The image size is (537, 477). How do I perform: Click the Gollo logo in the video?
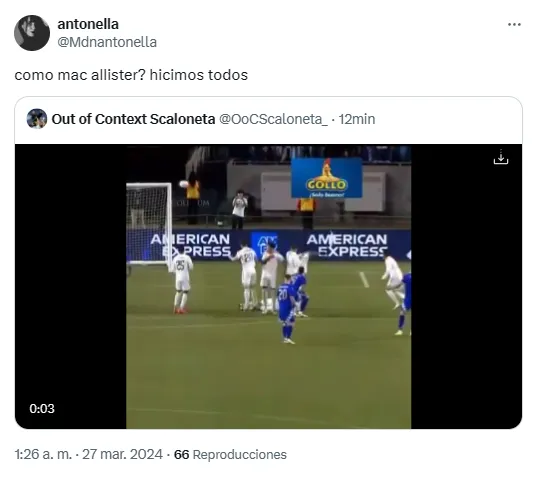tap(327, 178)
